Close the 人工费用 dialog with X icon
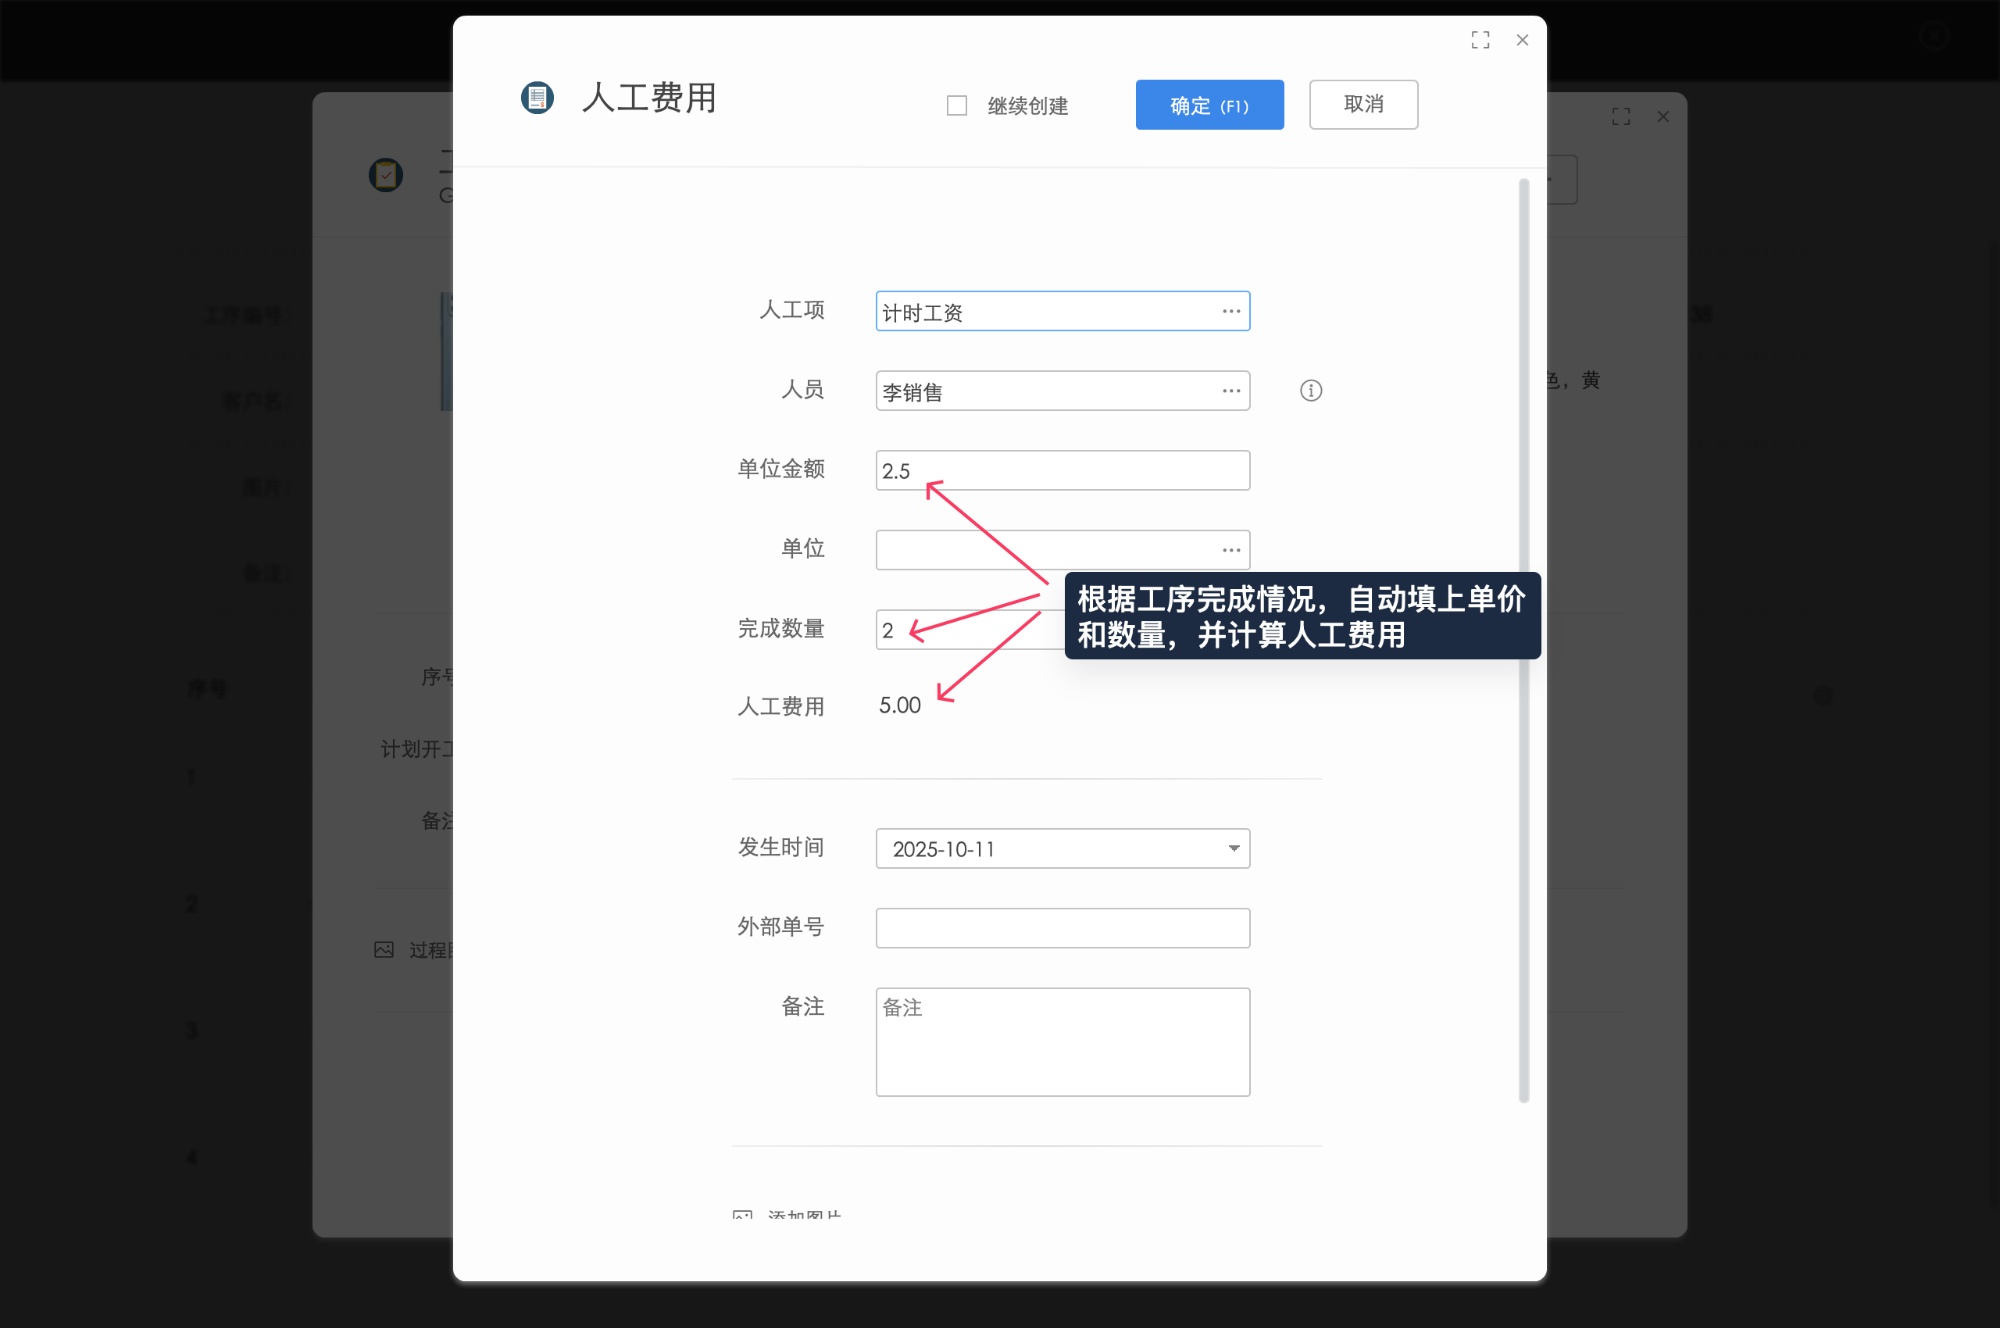 [1522, 40]
